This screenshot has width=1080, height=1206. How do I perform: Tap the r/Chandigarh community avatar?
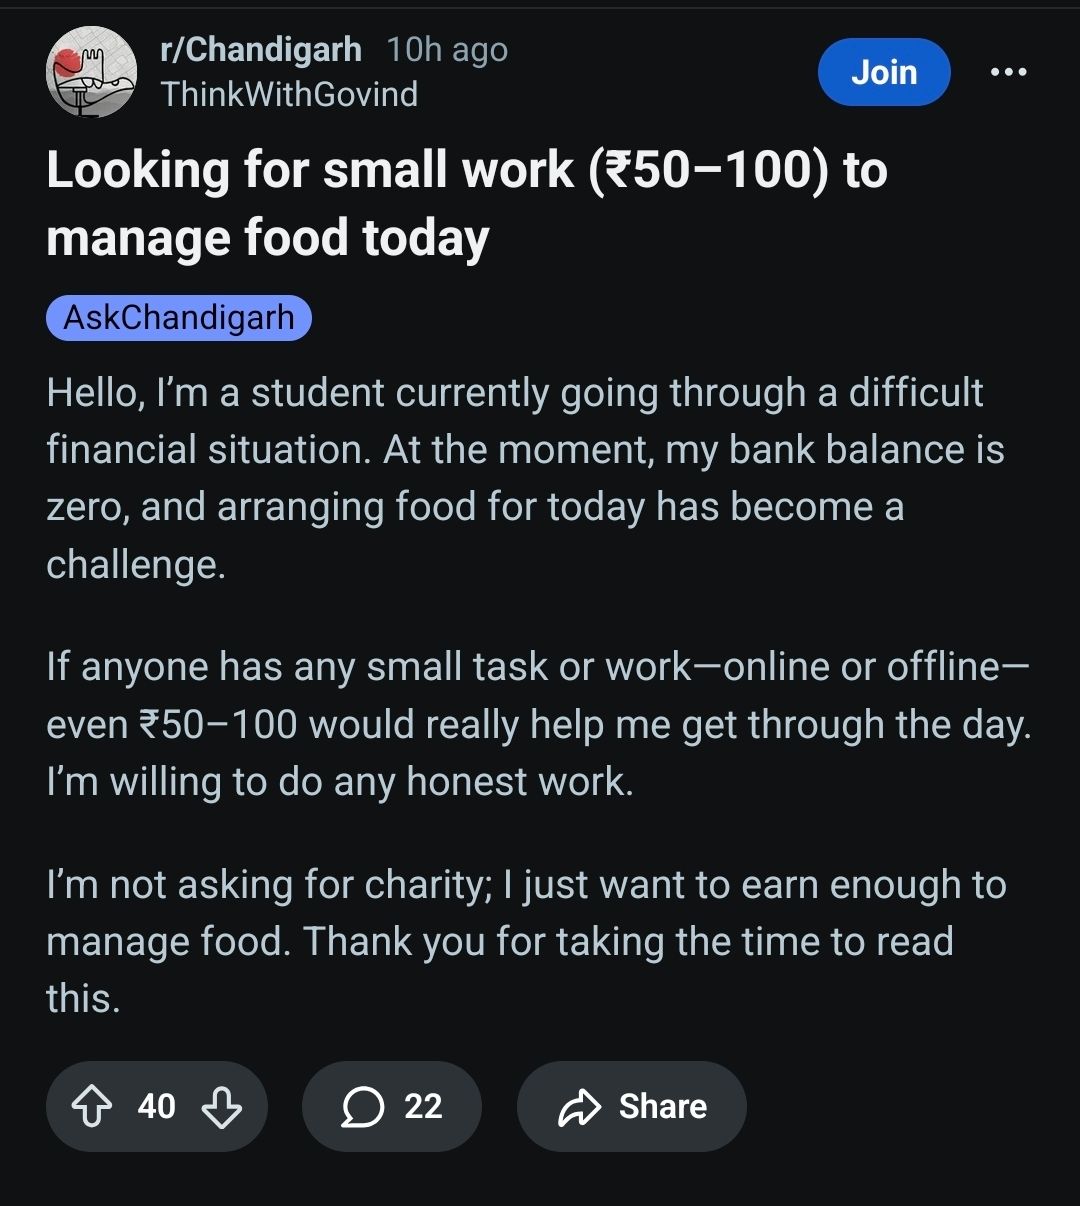(x=91, y=72)
